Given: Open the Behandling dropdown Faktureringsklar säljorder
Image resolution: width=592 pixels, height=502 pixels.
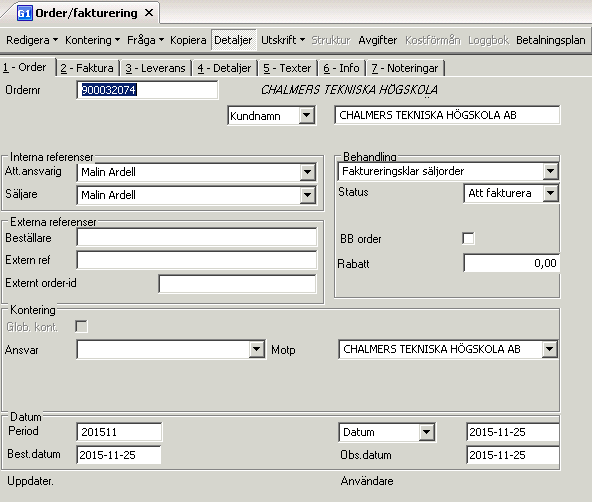Looking at the screenshot, I should click(550, 171).
